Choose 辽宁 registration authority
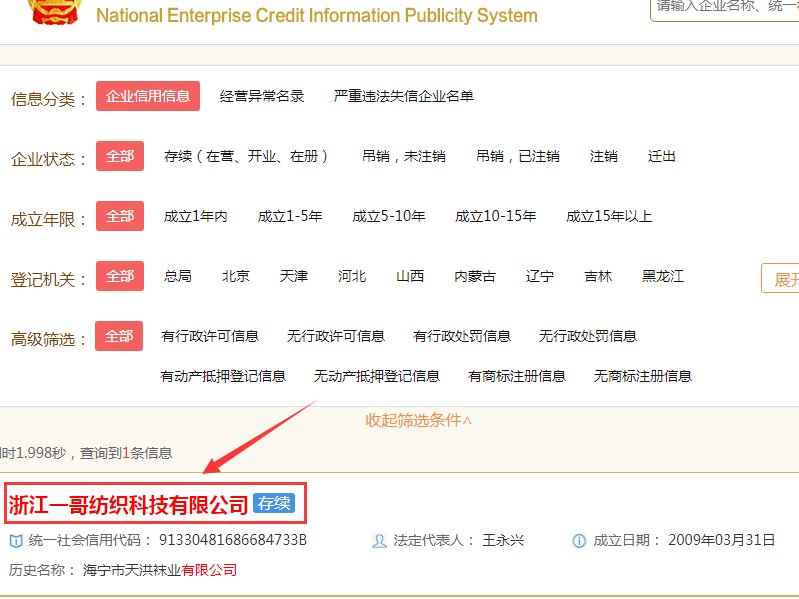The image size is (799, 599). click(x=540, y=276)
